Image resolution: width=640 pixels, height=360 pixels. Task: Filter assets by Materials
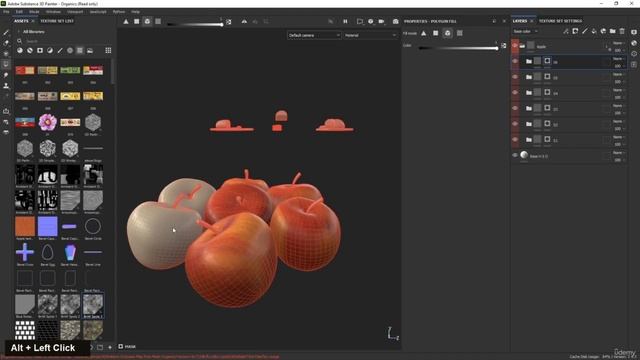pos(20,50)
